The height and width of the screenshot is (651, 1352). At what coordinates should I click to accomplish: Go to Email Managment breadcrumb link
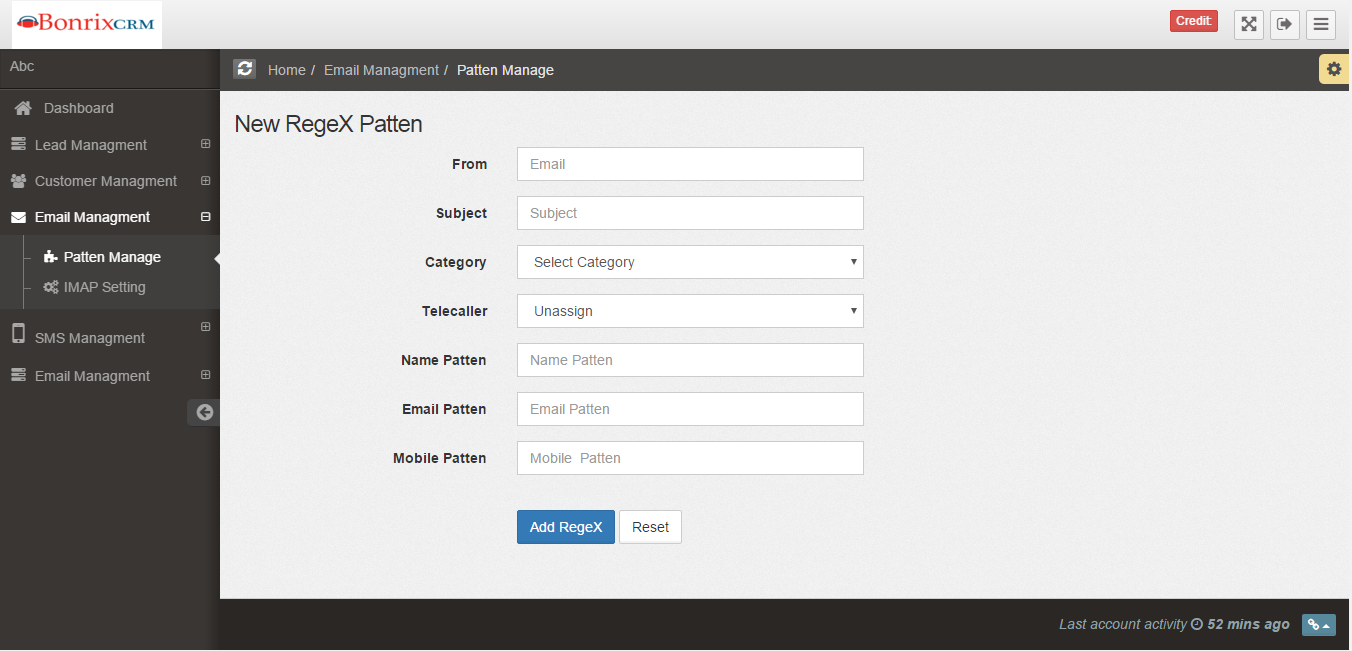click(381, 70)
